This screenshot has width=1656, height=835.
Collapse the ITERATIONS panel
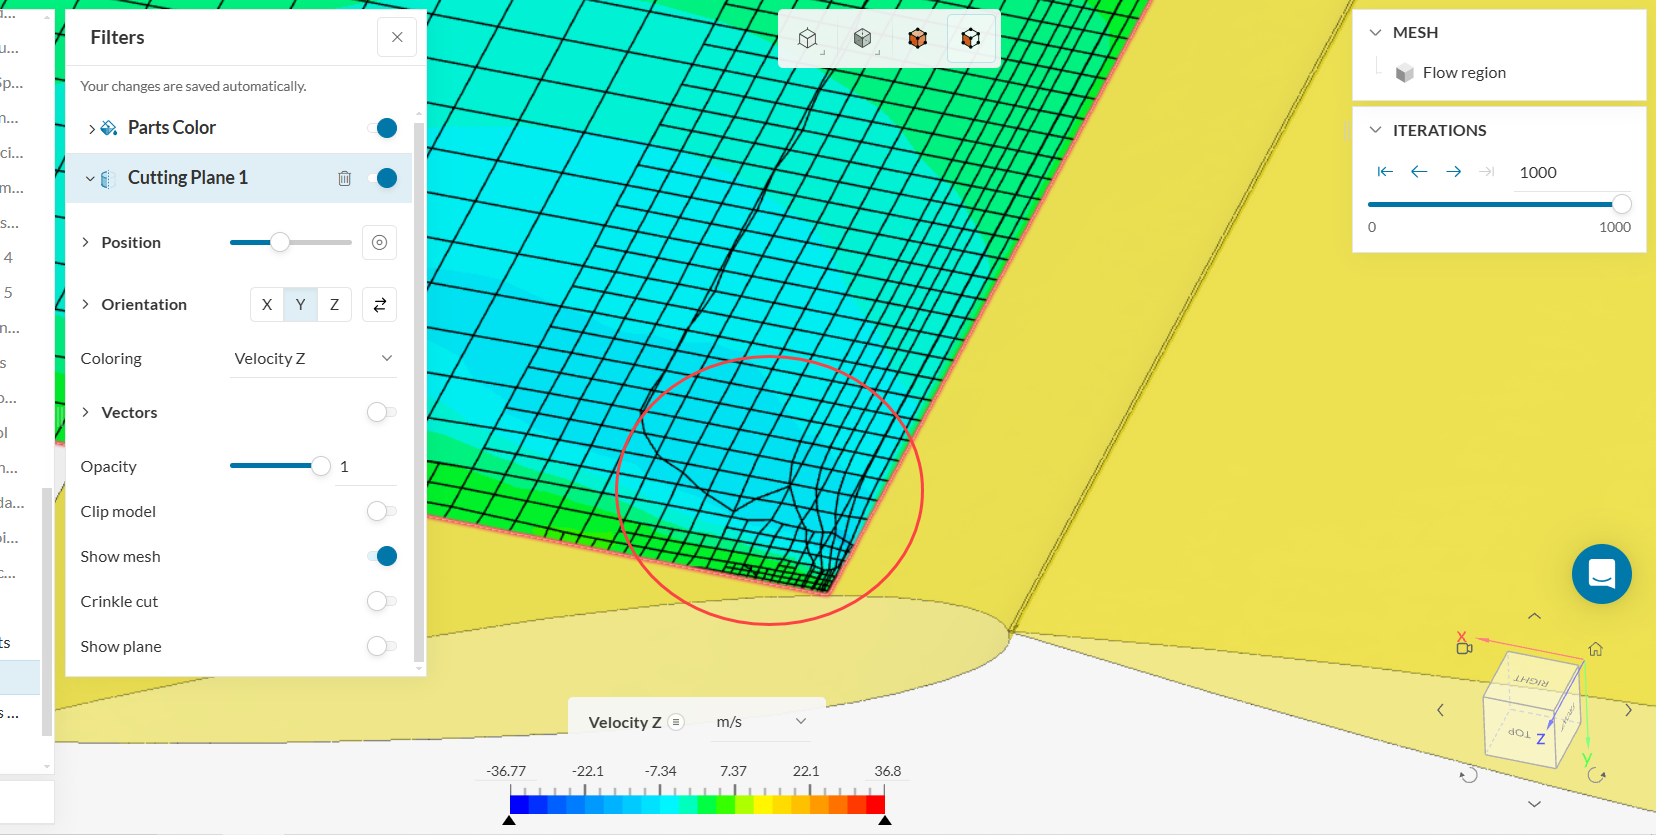(x=1375, y=130)
